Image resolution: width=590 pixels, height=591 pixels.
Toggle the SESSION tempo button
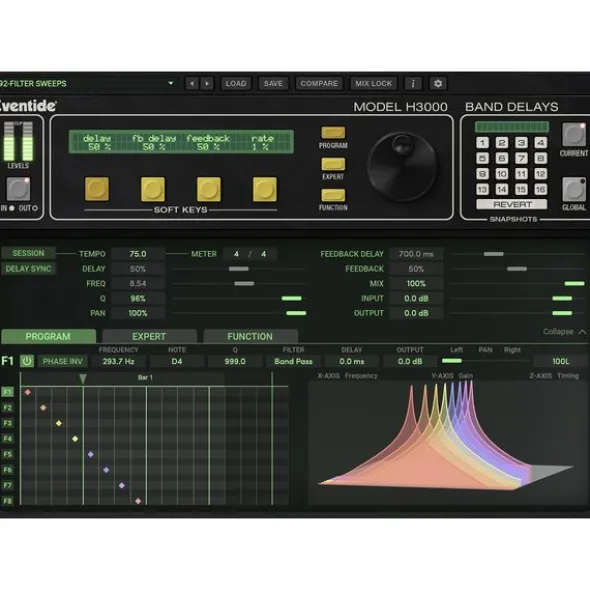[28, 253]
